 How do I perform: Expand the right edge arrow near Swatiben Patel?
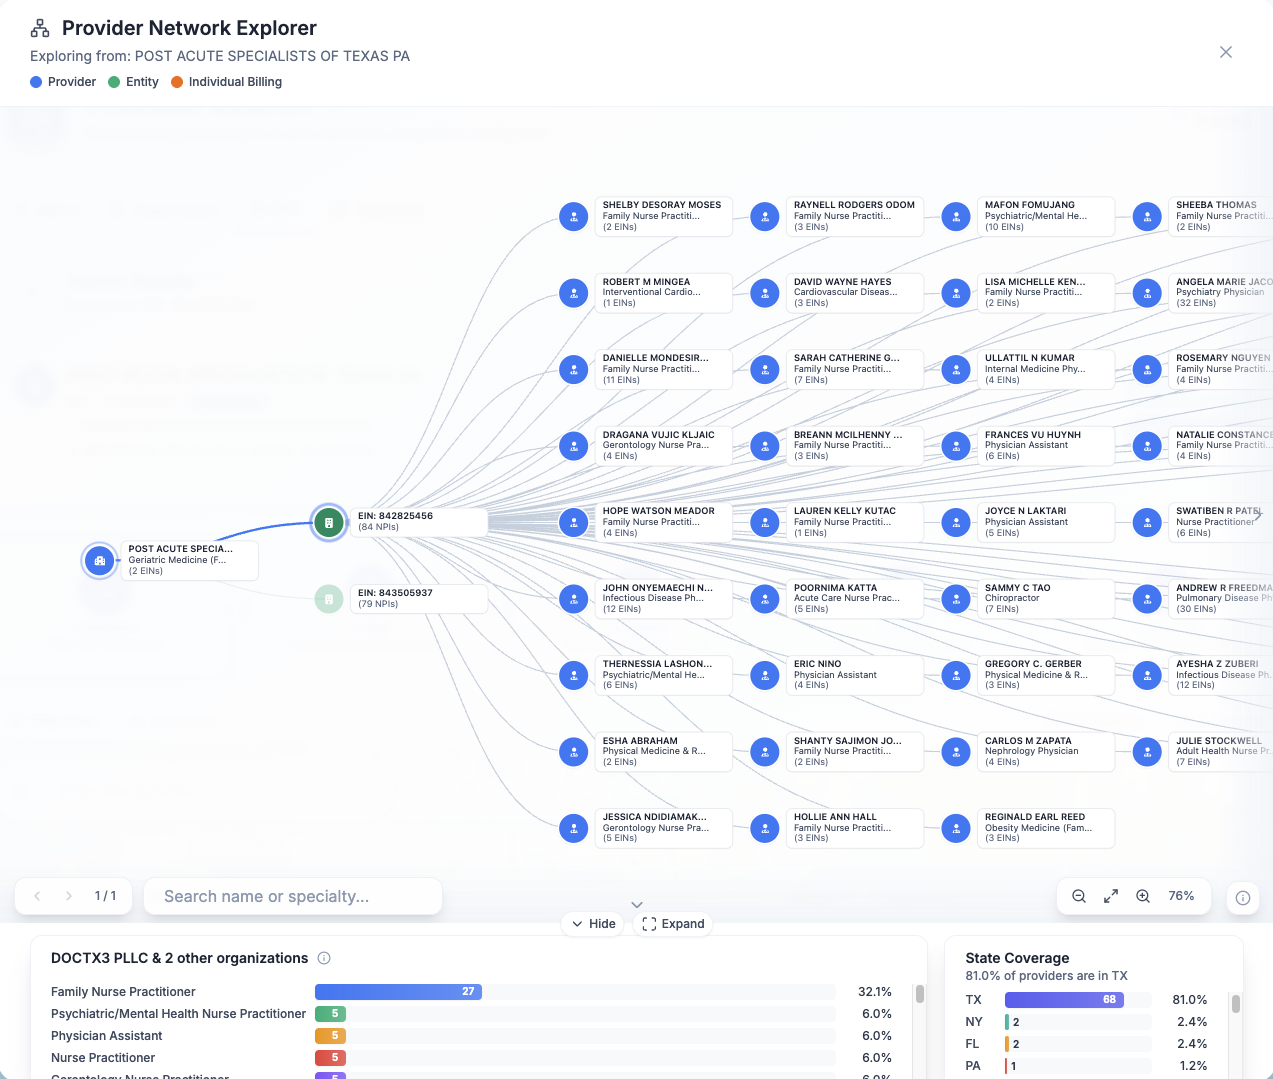click(1259, 514)
